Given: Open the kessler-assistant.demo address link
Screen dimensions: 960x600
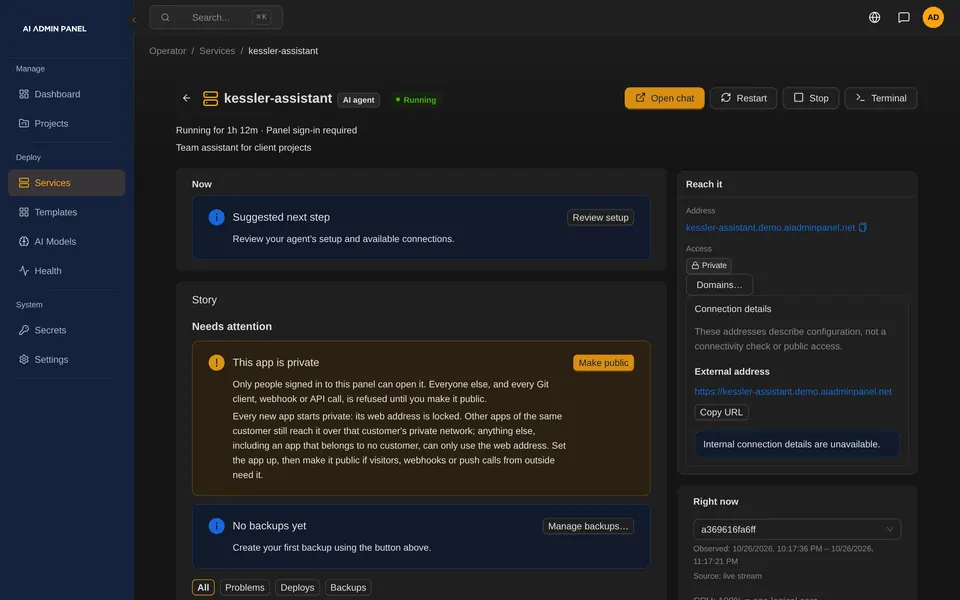Looking at the screenshot, I should [x=770, y=227].
